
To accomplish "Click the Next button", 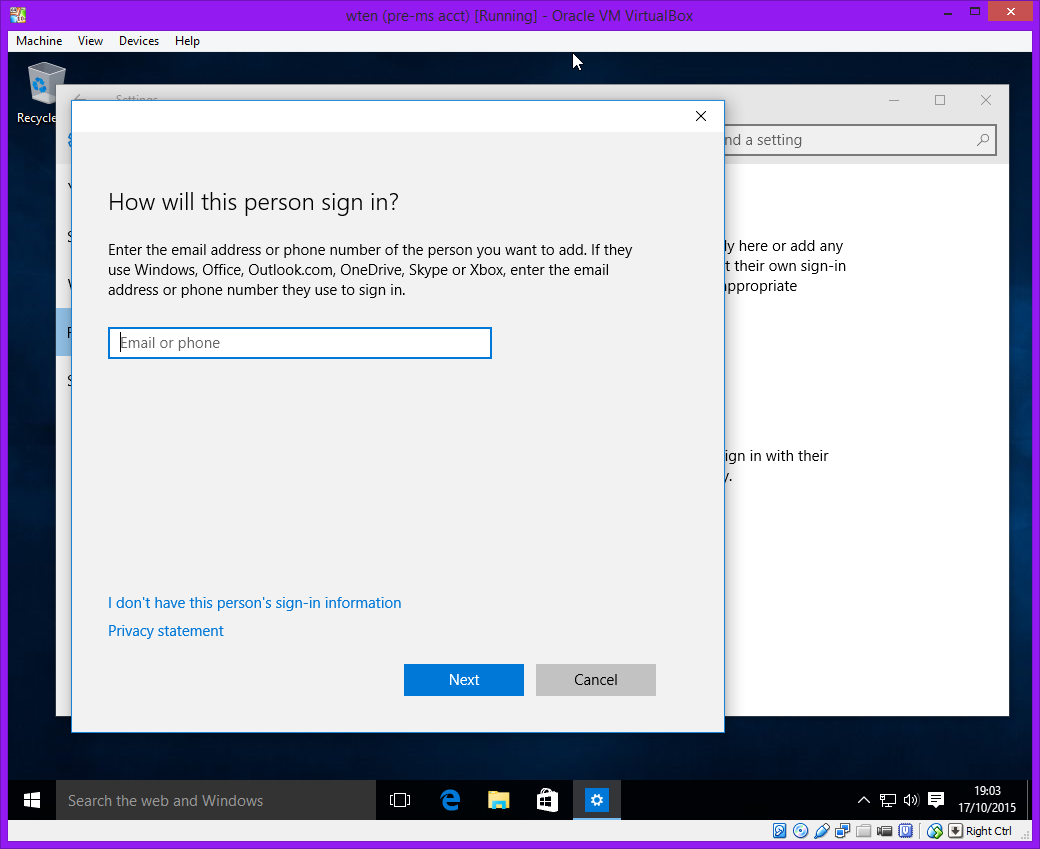I will pos(464,680).
